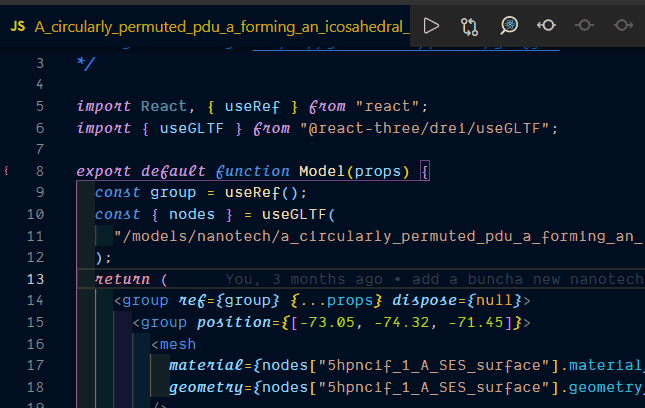The width and height of the screenshot is (645, 408).
Task: Click the red gutter change marker on line 8
Action: pyautogui.click(x=6, y=170)
